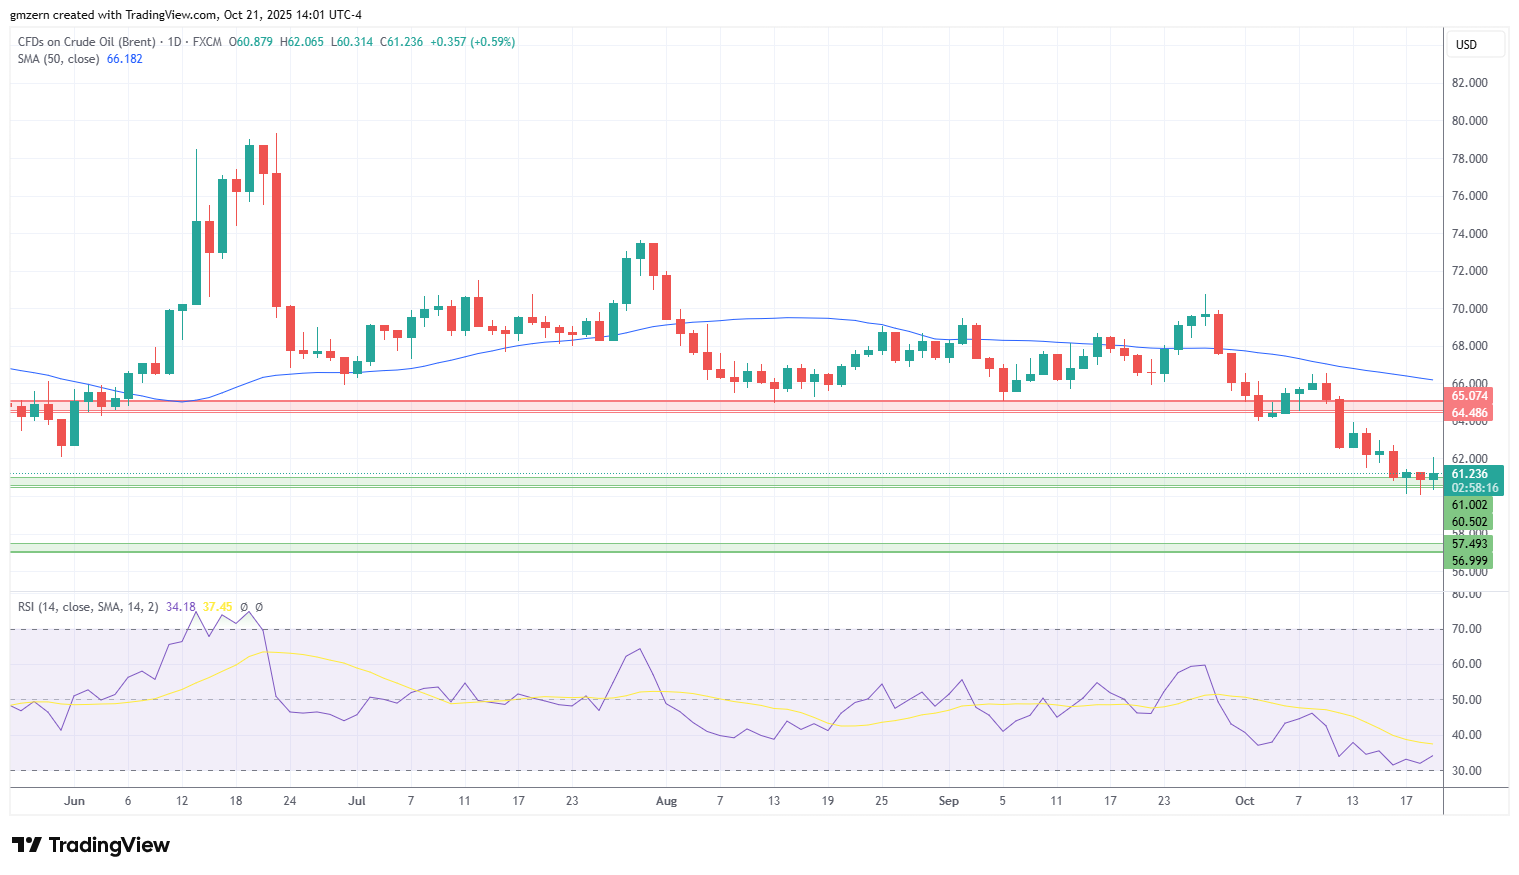Click the 70.00 RSI axis label
Viewport: 1519px width, 875px height.
[x=1467, y=629]
